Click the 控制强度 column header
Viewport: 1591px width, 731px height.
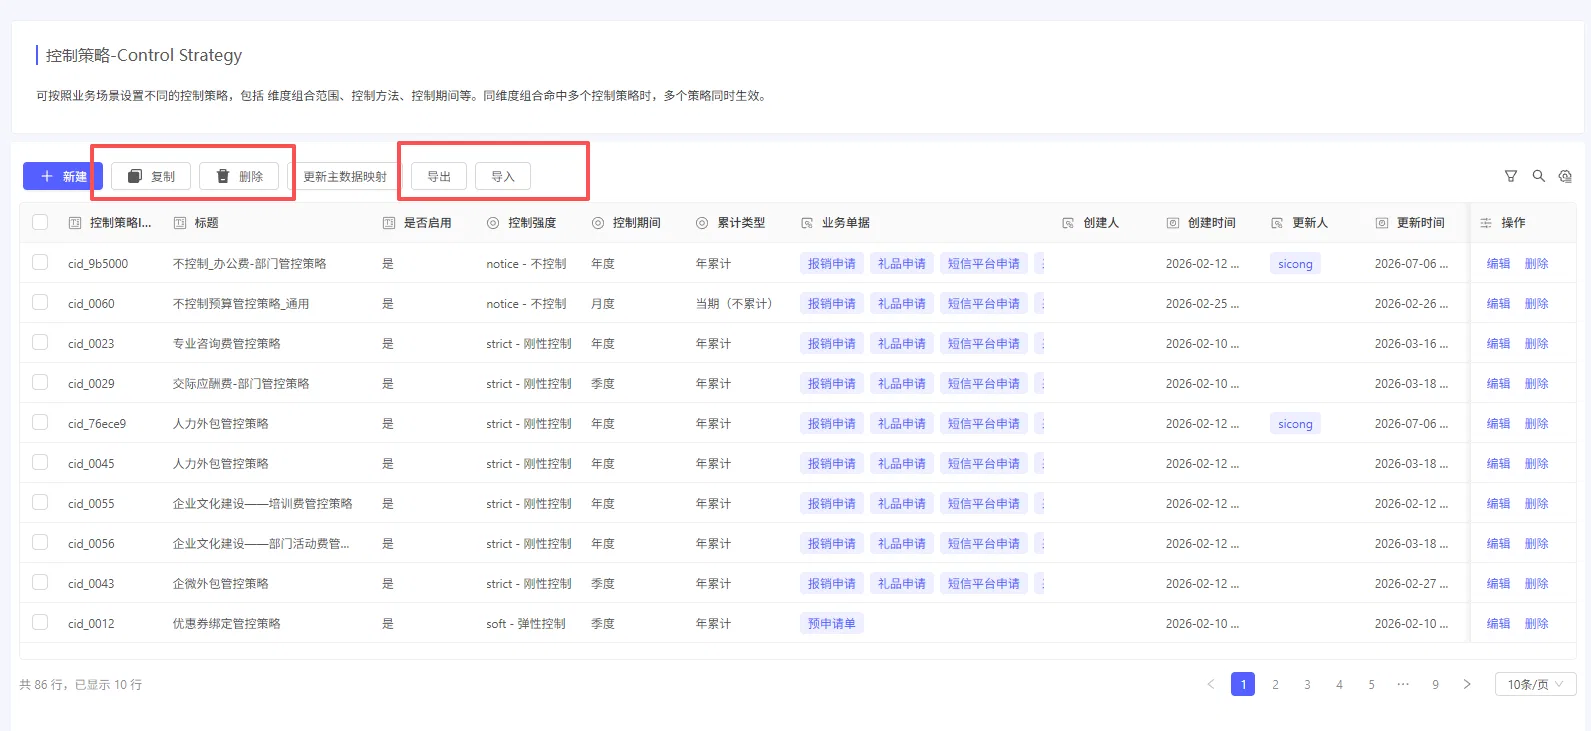[532, 223]
